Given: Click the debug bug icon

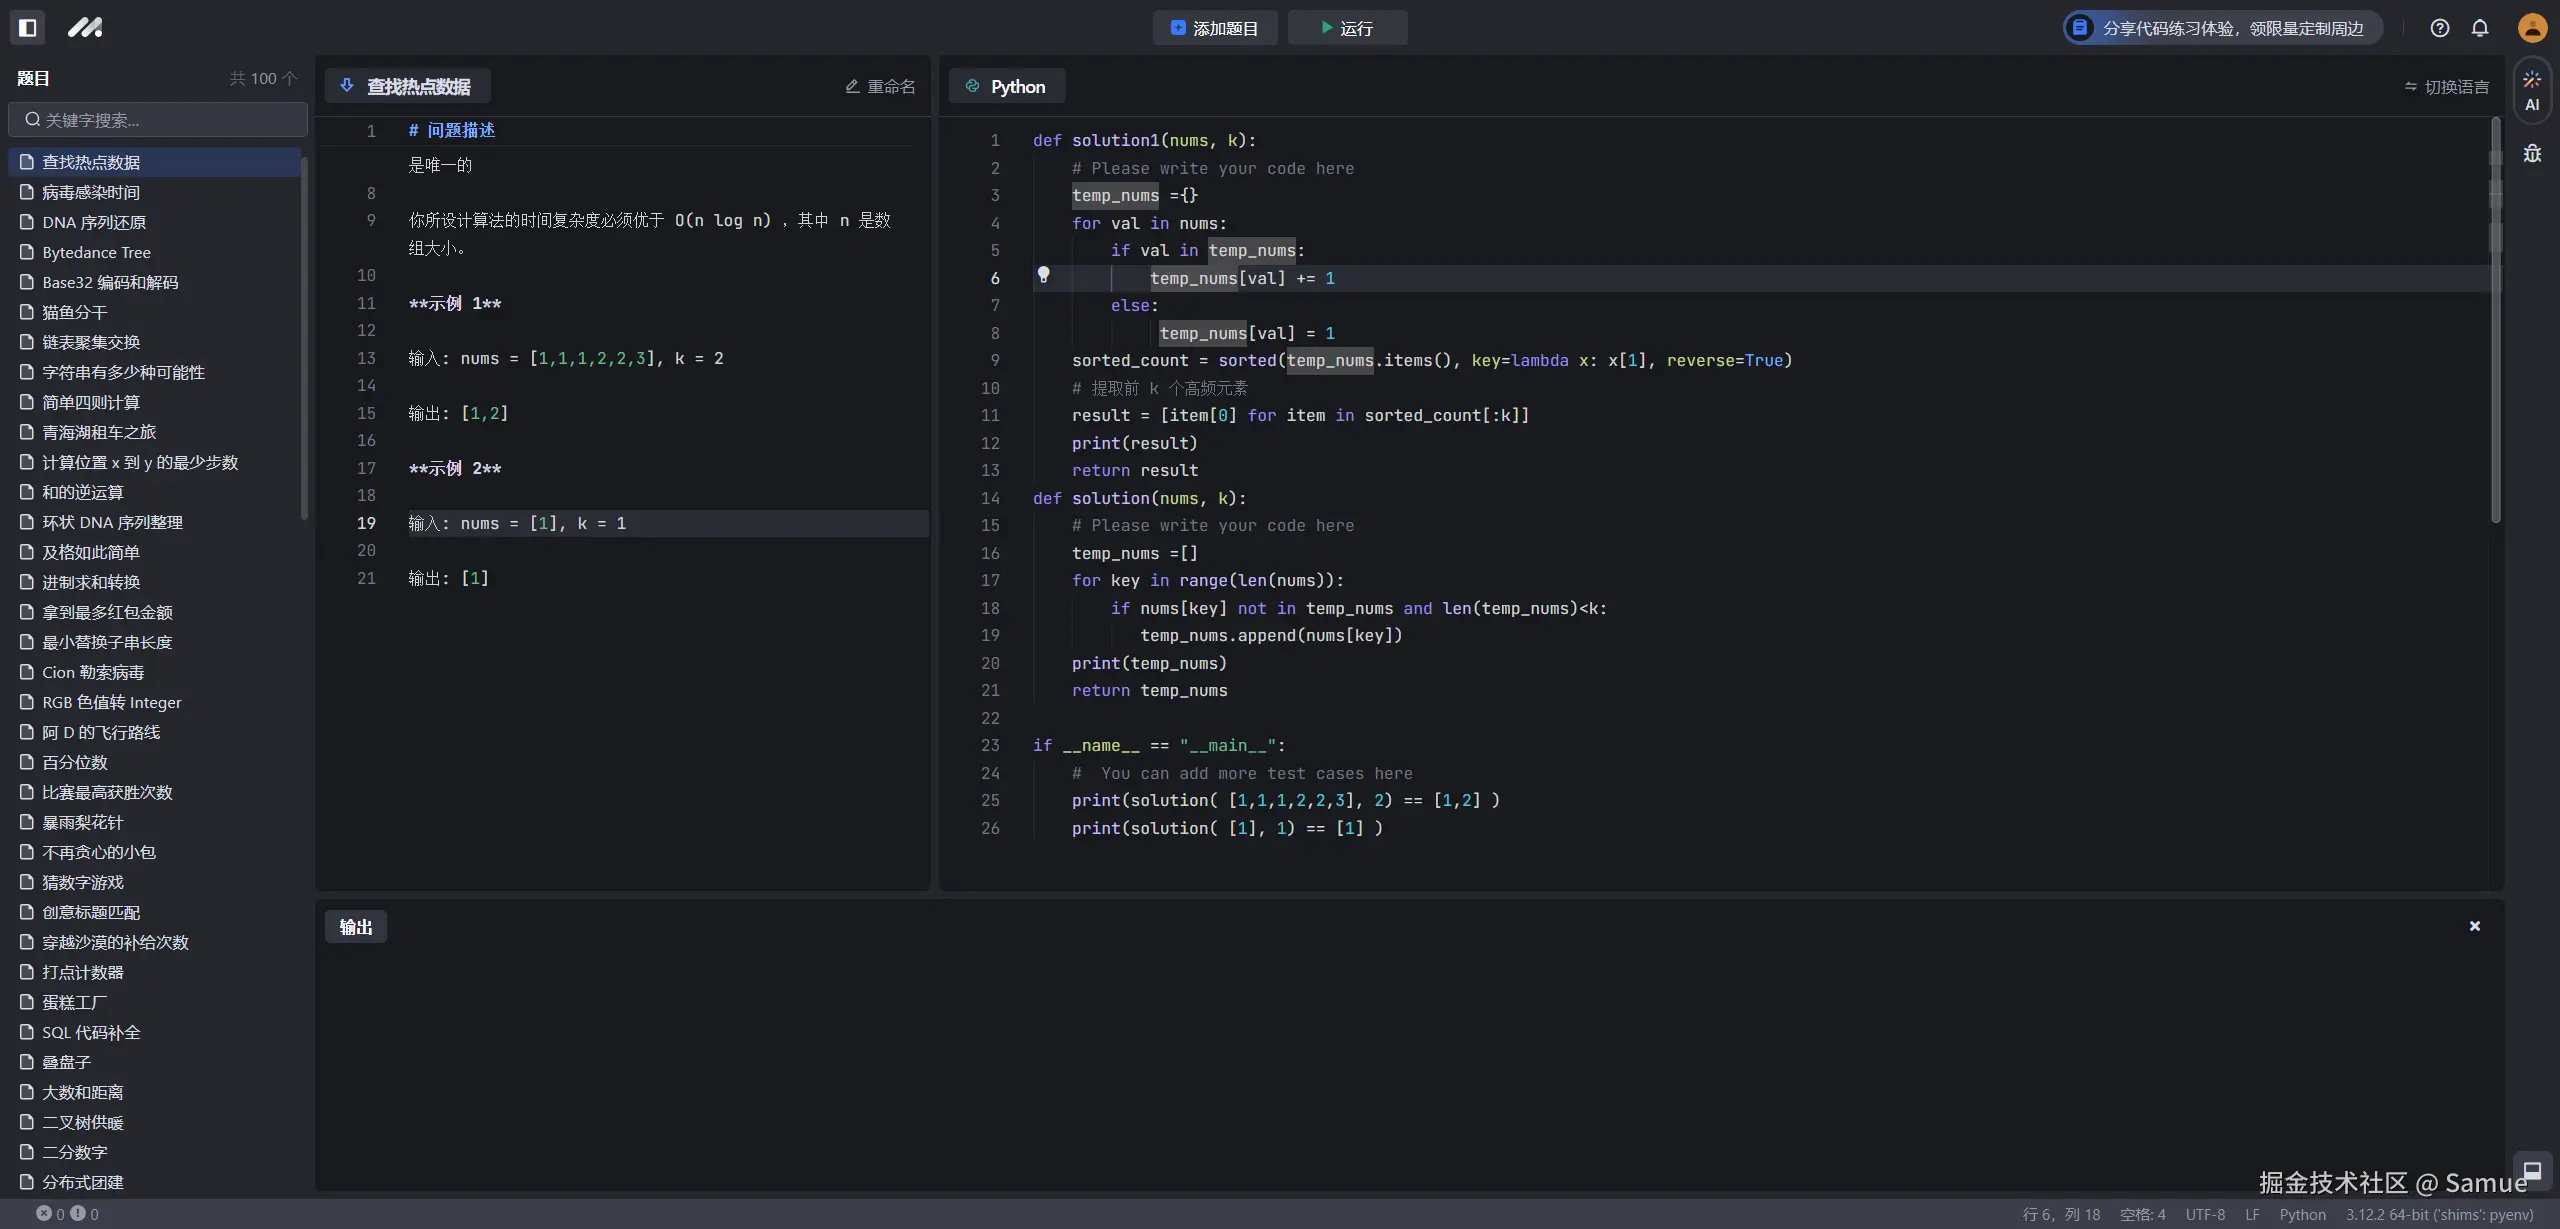Looking at the screenshot, I should click(x=2532, y=153).
